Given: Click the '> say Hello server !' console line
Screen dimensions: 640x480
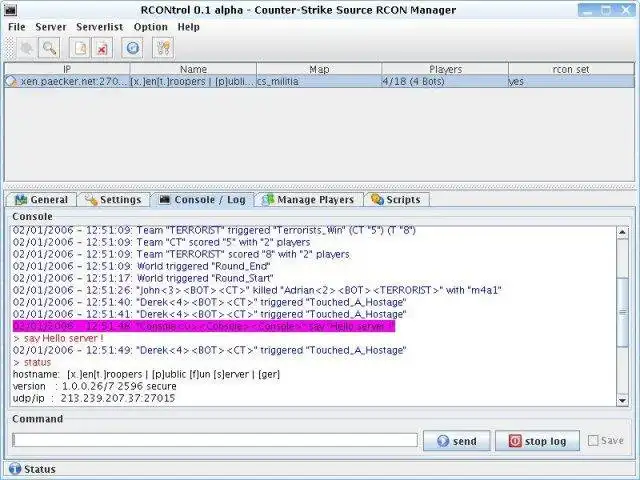Looking at the screenshot, I should point(58,338).
